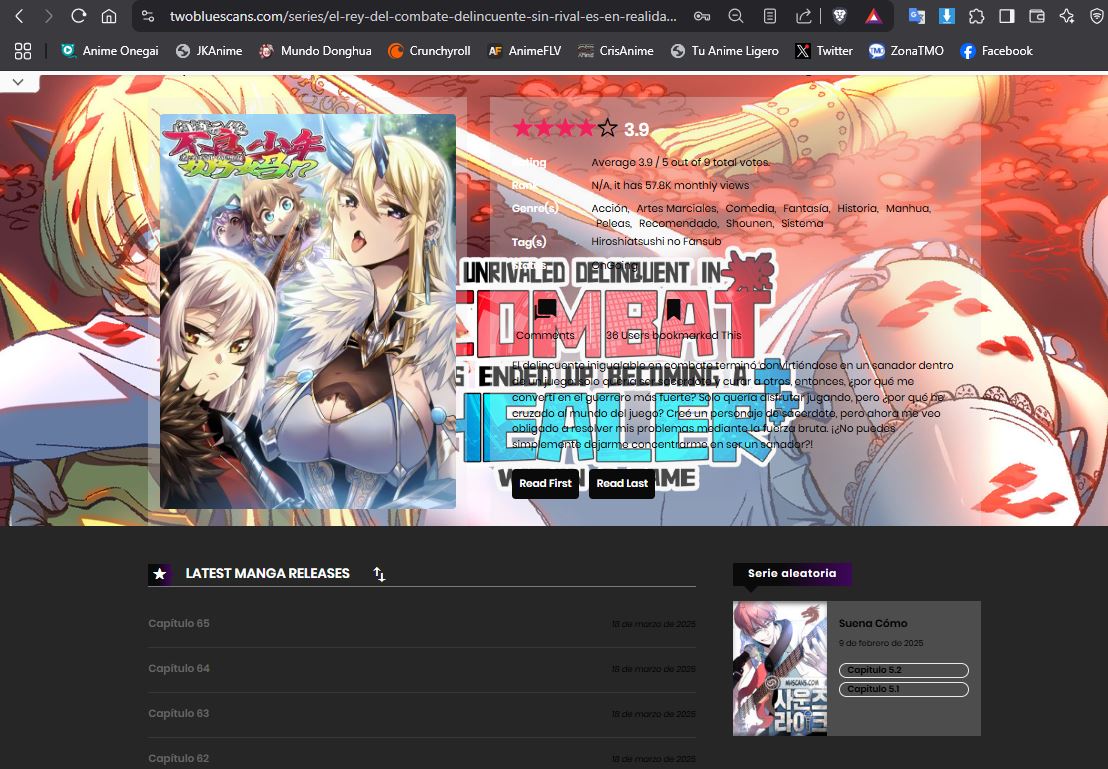Expand the chevron dropdown below bookmarks
Viewport: 1108px width, 769px height.
coord(18,82)
